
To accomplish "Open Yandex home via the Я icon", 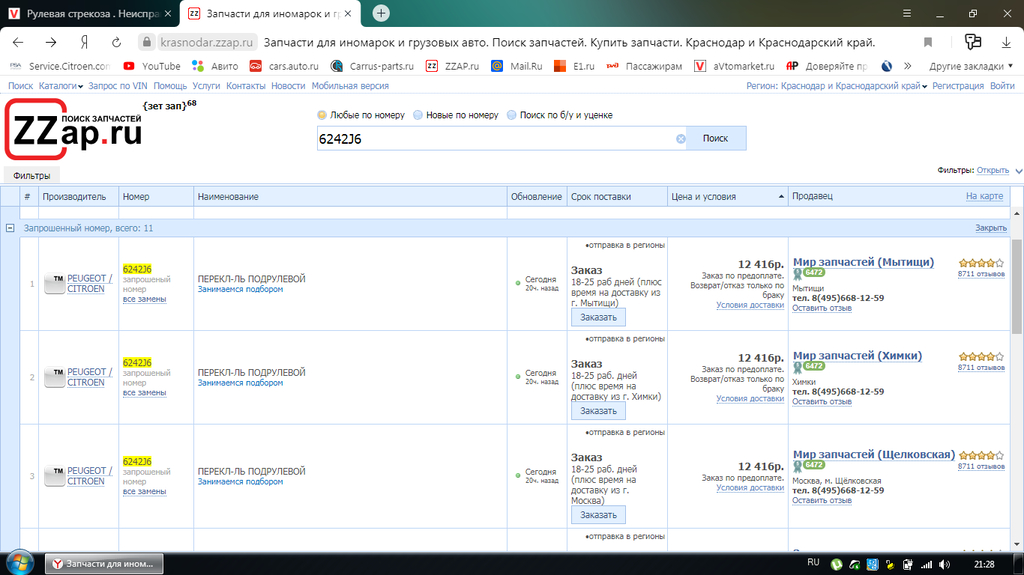I will tap(84, 42).
